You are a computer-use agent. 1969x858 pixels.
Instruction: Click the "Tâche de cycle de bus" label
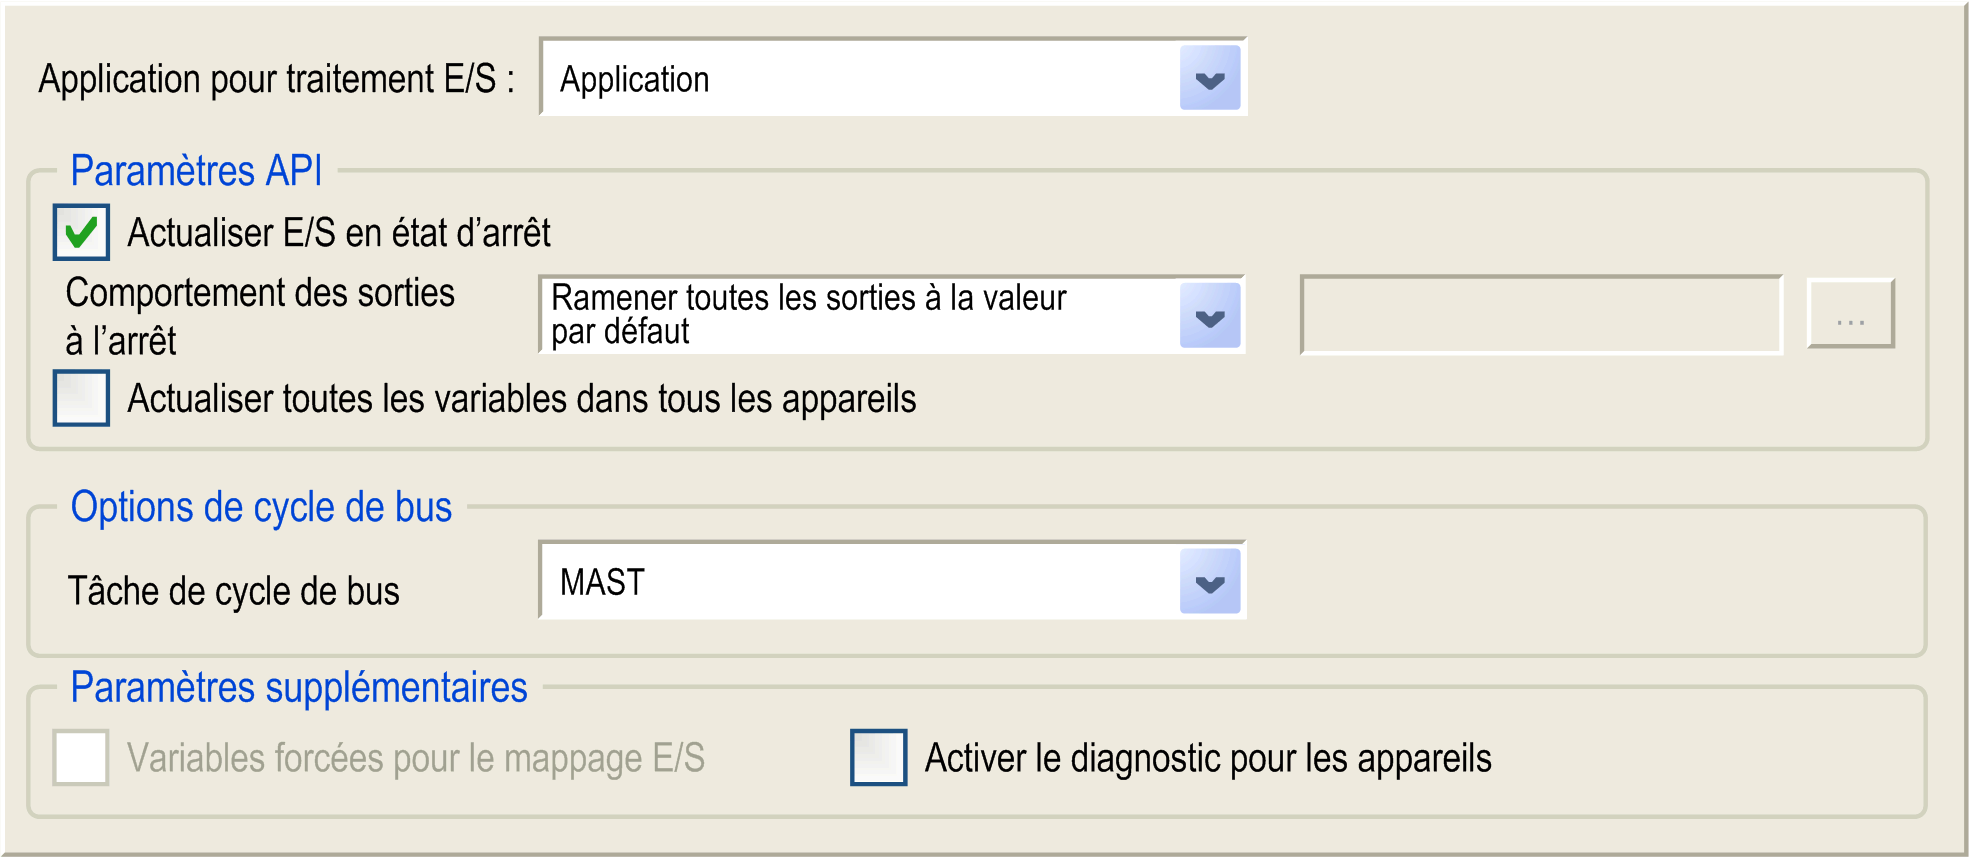[x=233, y=591]
